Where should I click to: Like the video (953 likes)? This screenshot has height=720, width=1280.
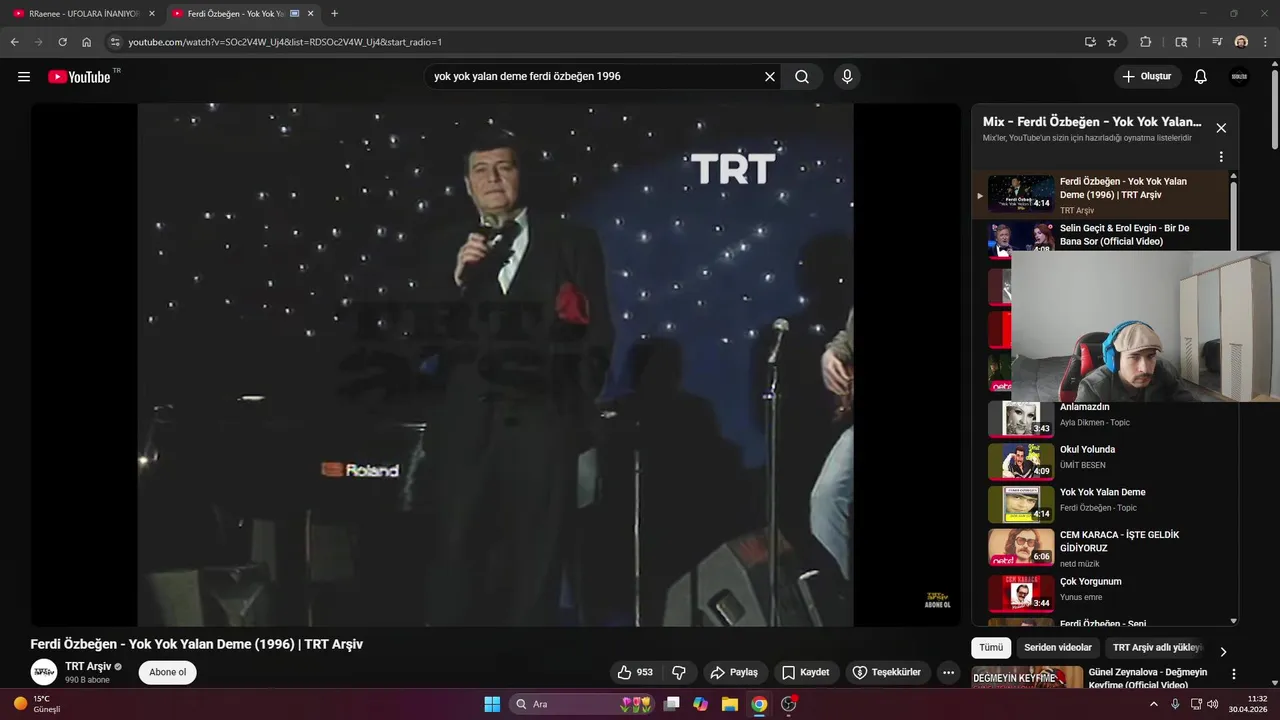635,672
